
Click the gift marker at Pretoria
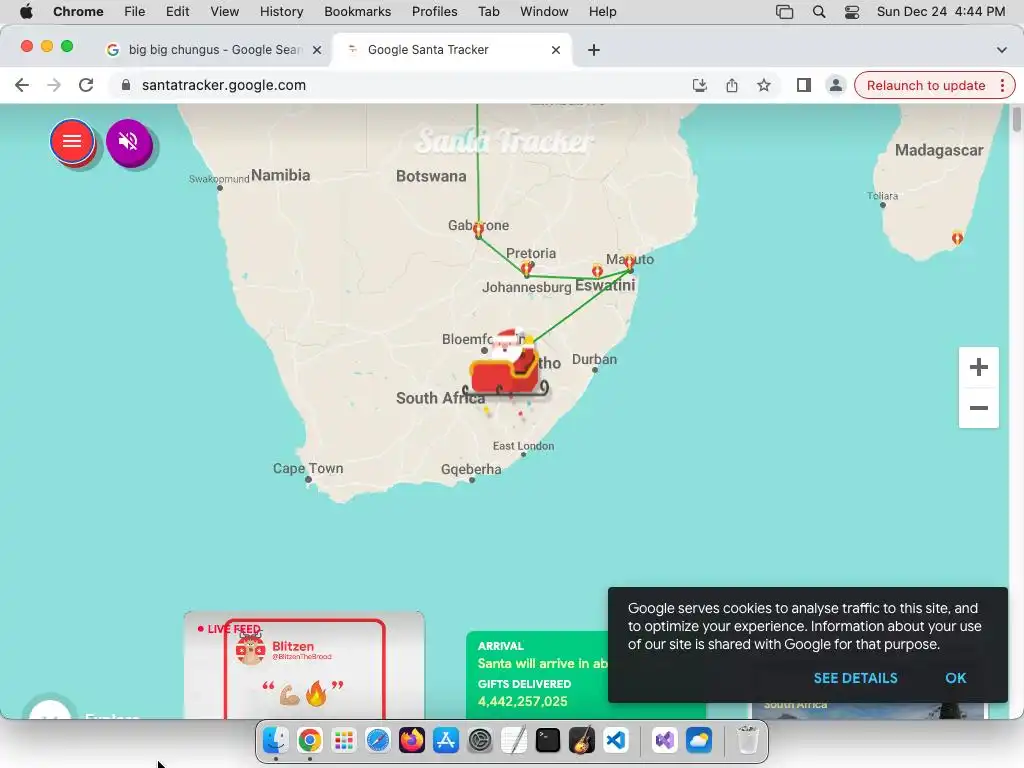tap(526, 268)
